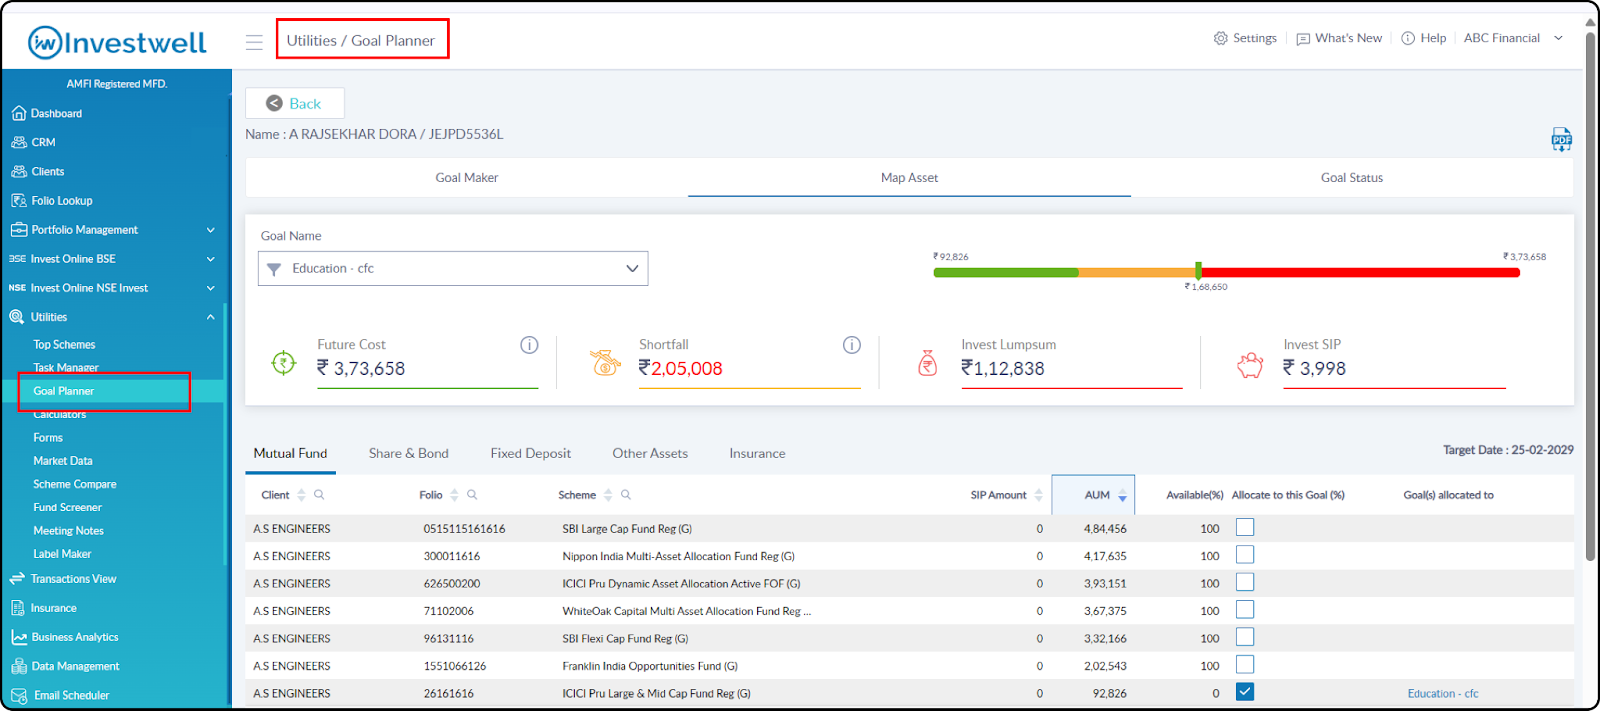Search the Folio column
1600x711 pixels.
(x=472, y=495)
